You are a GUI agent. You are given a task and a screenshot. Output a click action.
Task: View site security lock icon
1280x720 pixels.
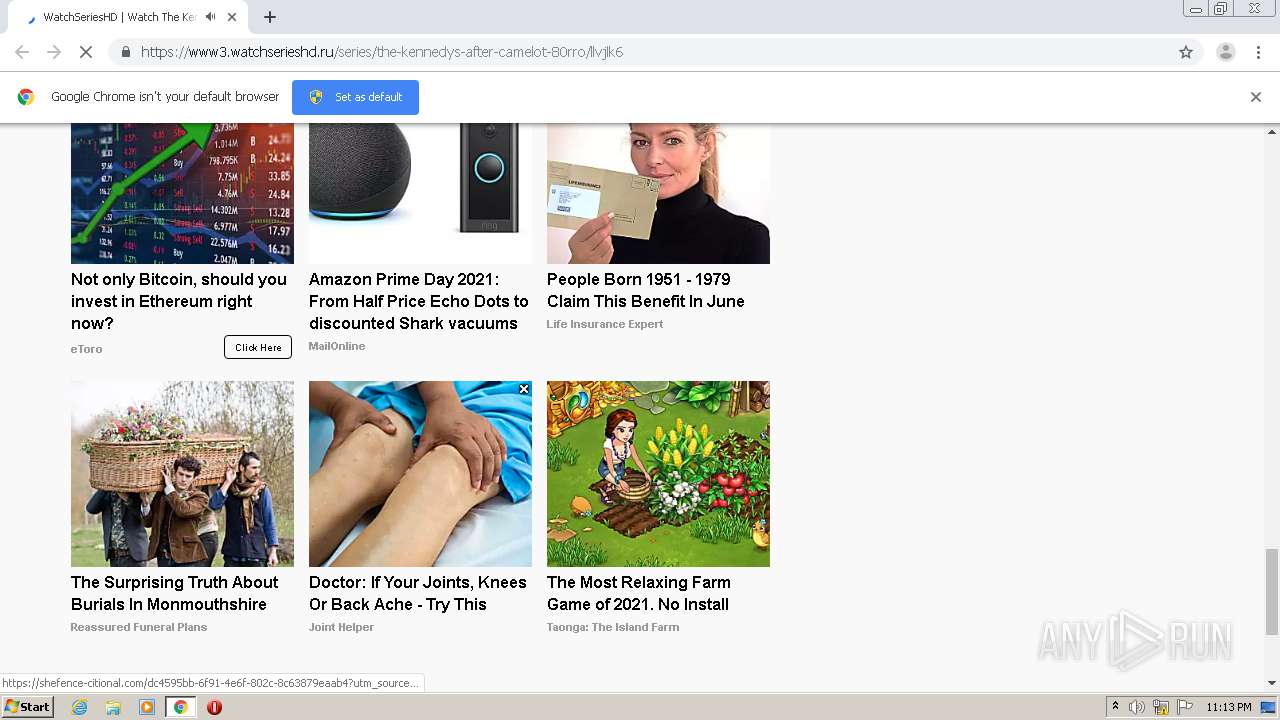click(x=125, y=52)
